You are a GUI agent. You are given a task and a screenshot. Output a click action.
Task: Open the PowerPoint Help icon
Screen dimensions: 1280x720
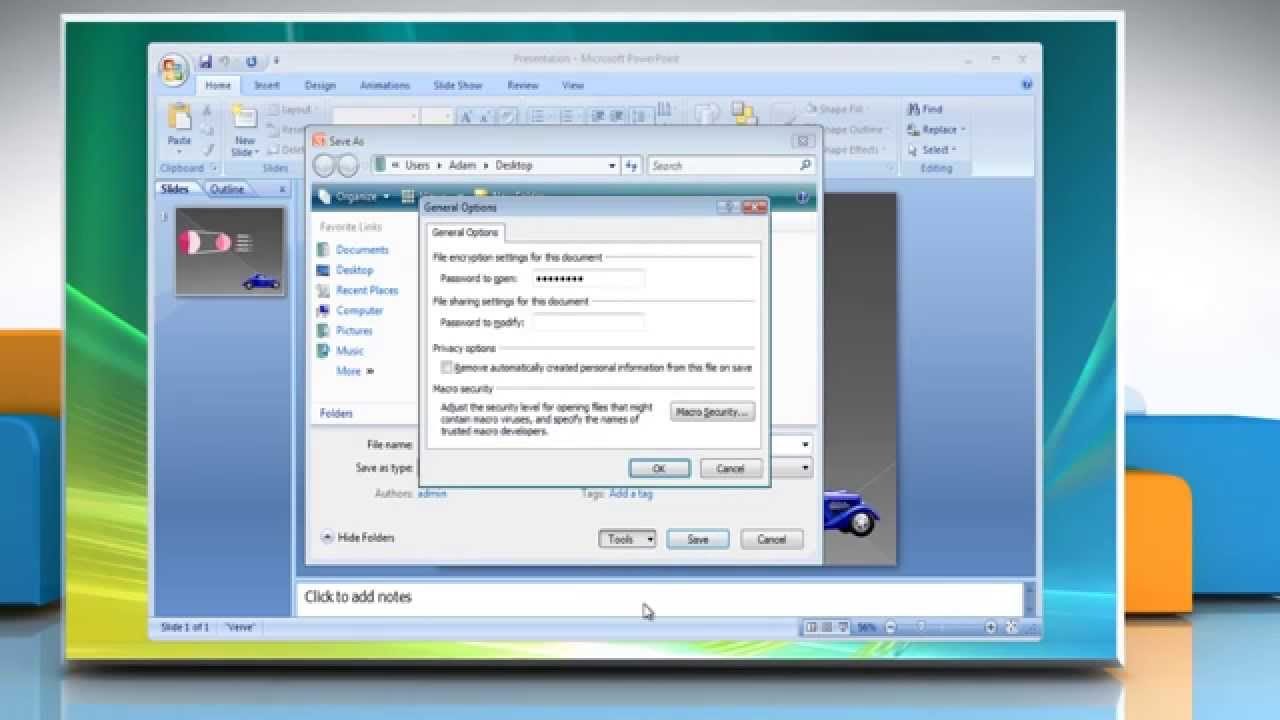(1026, 85)
